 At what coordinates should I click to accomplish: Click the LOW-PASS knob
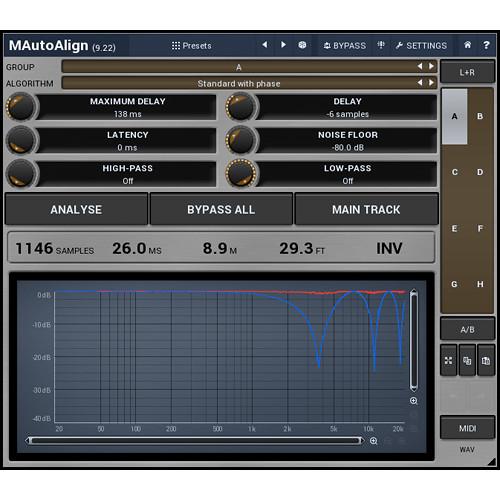pos(241,173)
